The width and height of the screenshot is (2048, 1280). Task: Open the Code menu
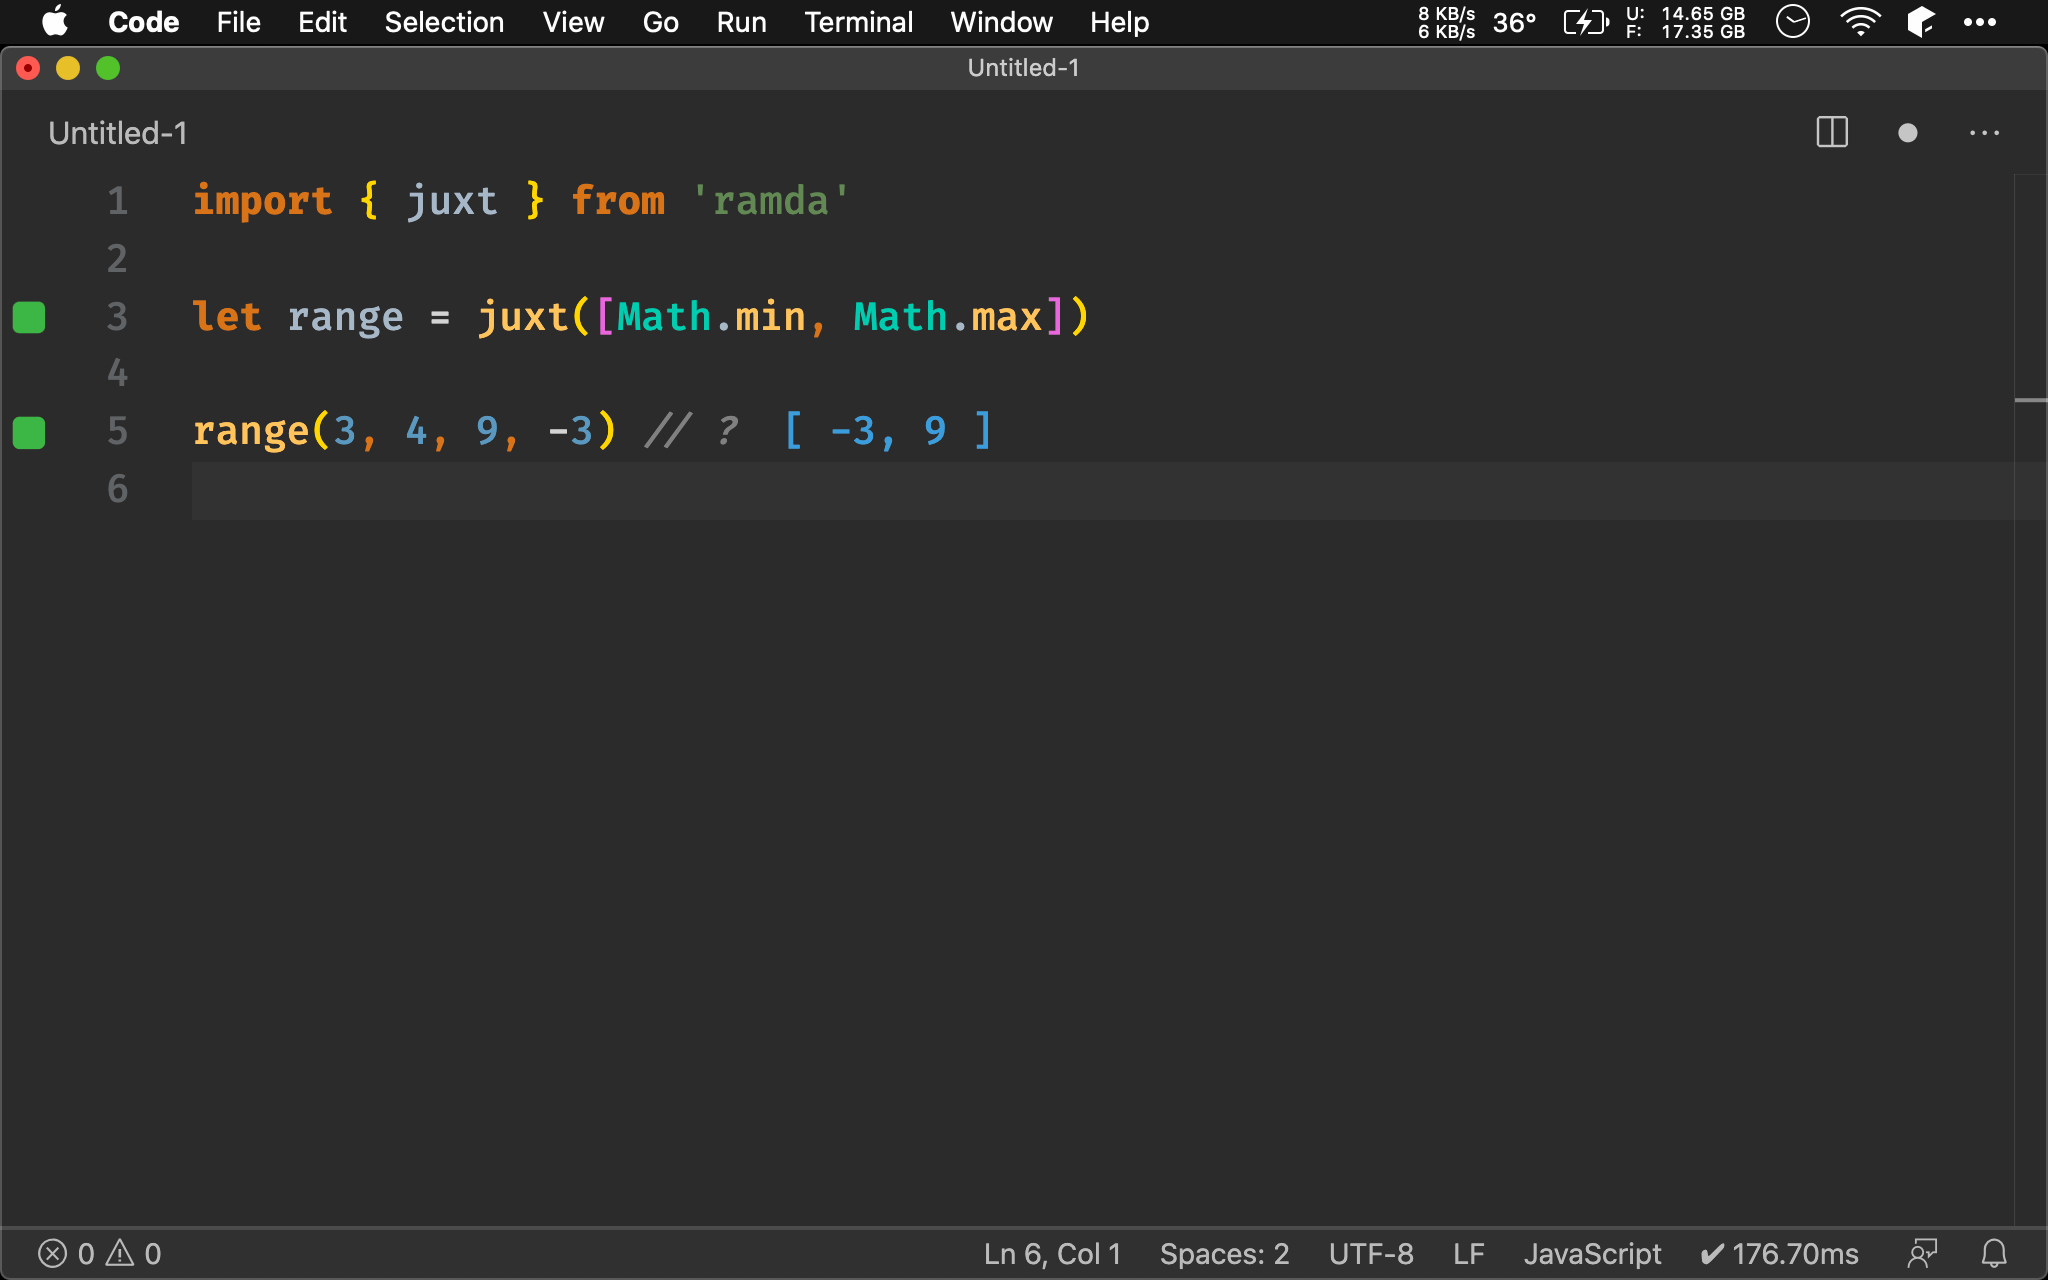coord(144,22)
